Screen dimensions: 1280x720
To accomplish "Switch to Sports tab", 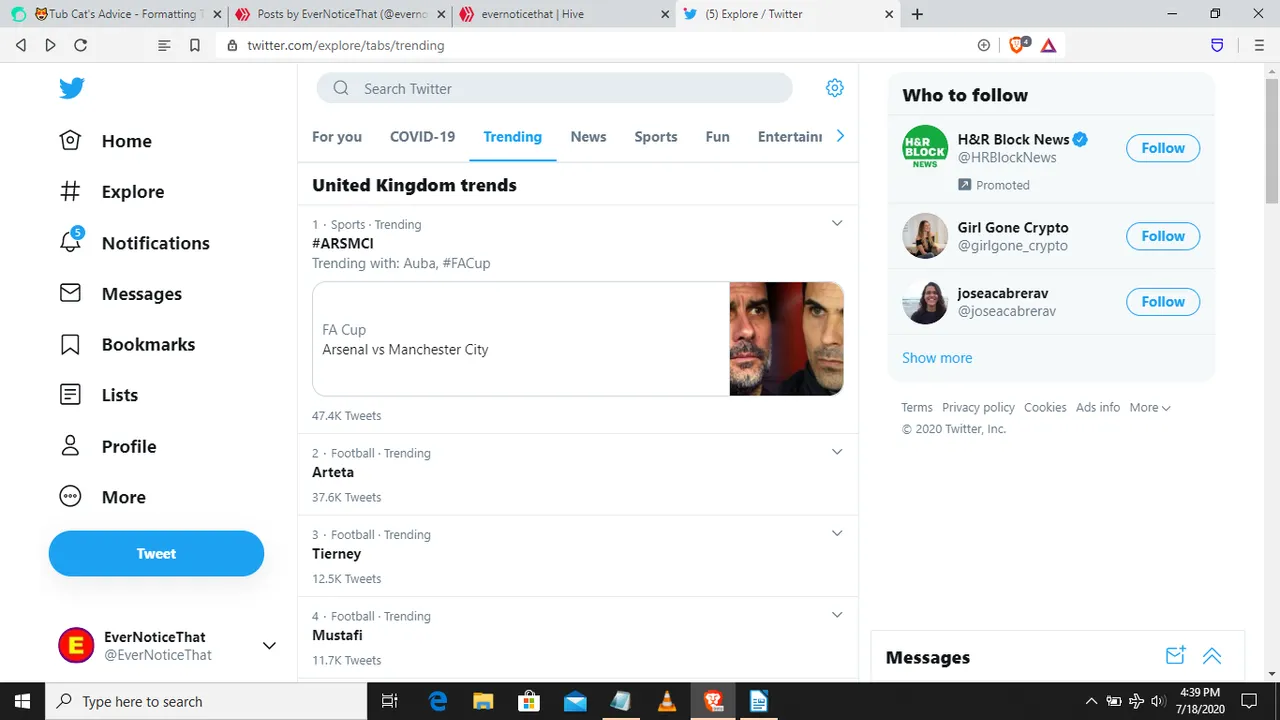I will [656, 137].
